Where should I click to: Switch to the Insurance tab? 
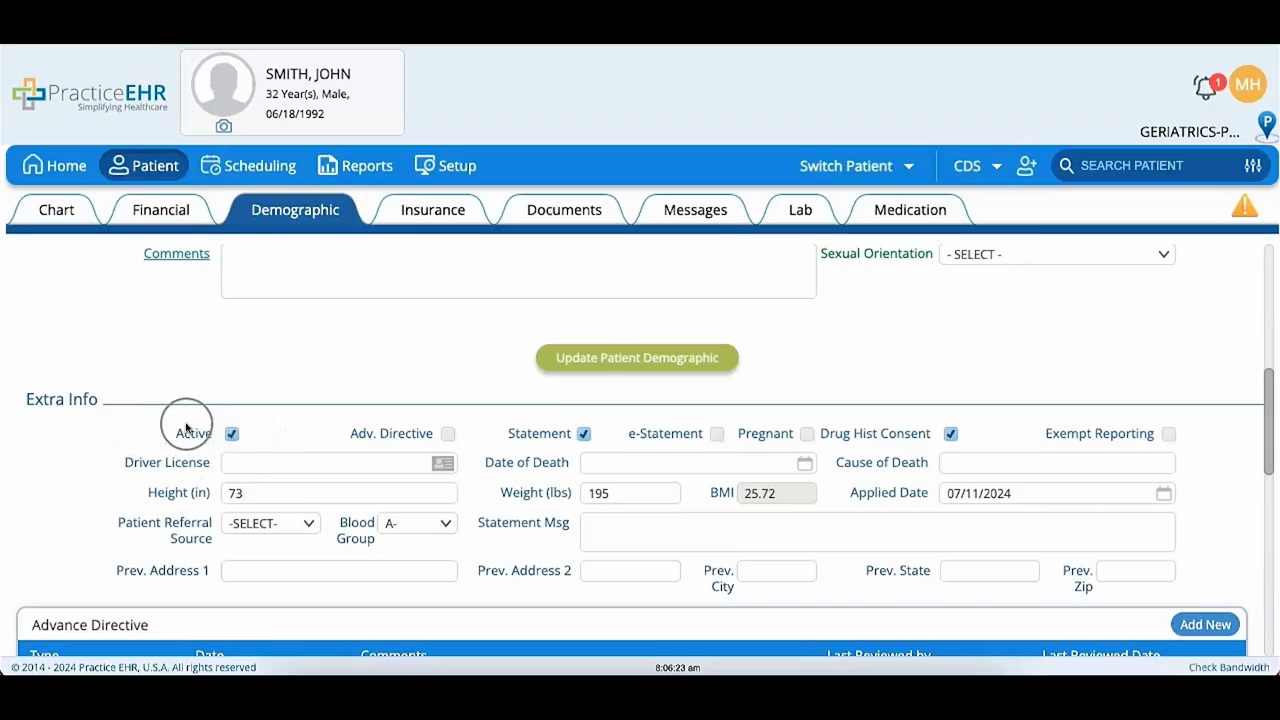point(433,210)
